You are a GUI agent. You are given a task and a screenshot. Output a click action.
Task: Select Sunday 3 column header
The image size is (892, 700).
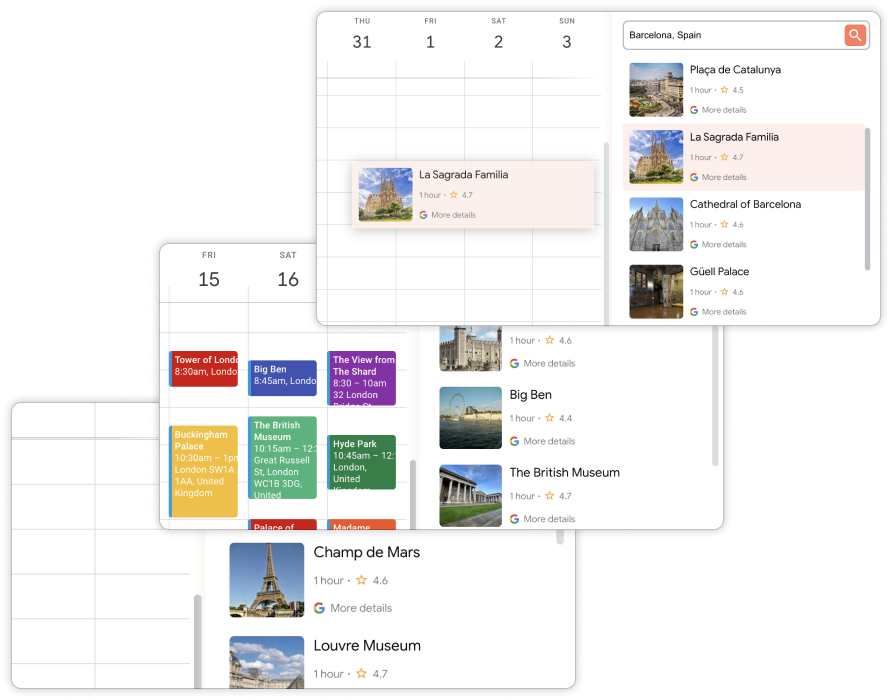click(566, 34)
